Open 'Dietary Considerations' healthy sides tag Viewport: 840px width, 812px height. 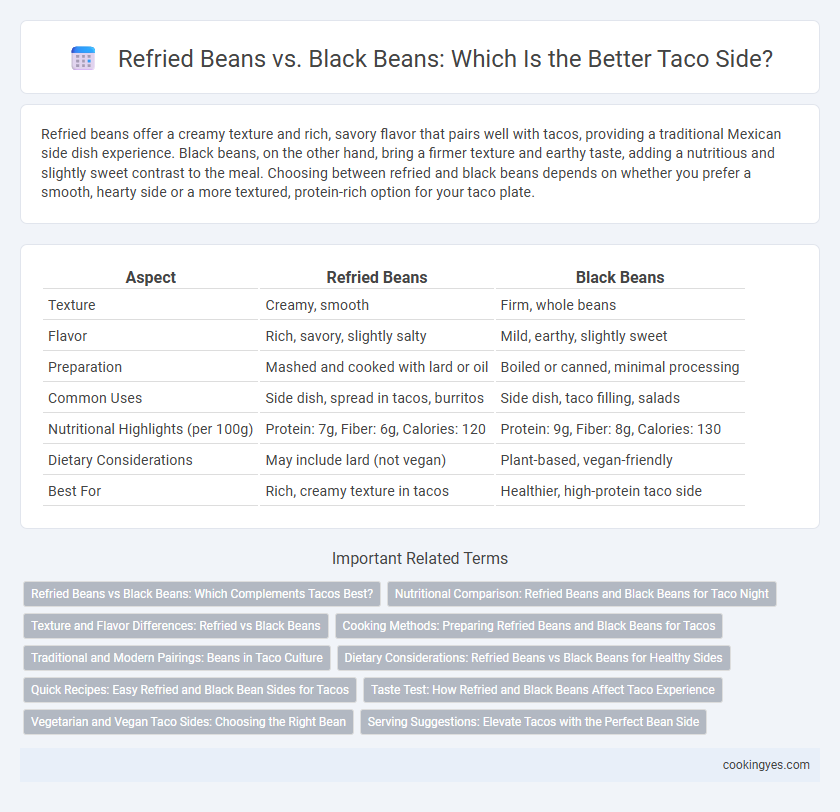tap(534, 658)
